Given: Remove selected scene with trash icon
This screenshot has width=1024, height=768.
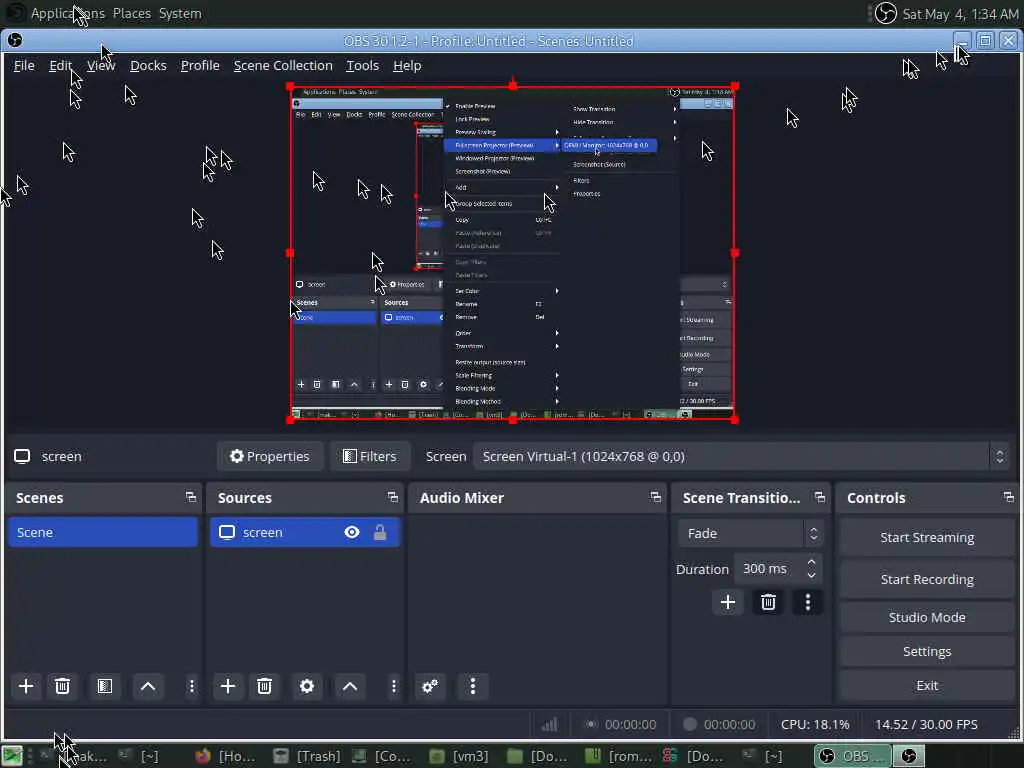Looking at the screenshot, I should click(62, 686).
